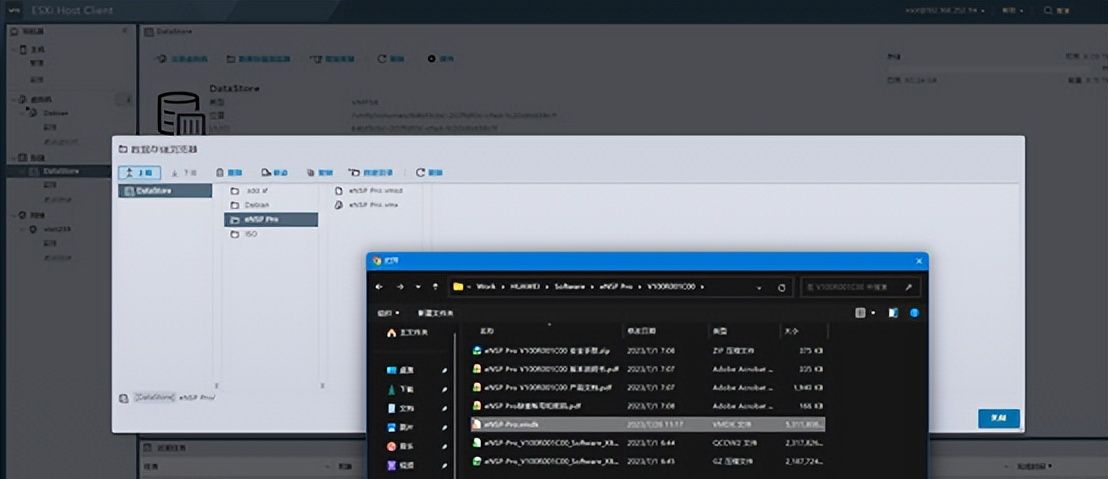Select DataStore in datastore browser left column
Viewport: 1108px width, 479px height.
pos(165,191)
